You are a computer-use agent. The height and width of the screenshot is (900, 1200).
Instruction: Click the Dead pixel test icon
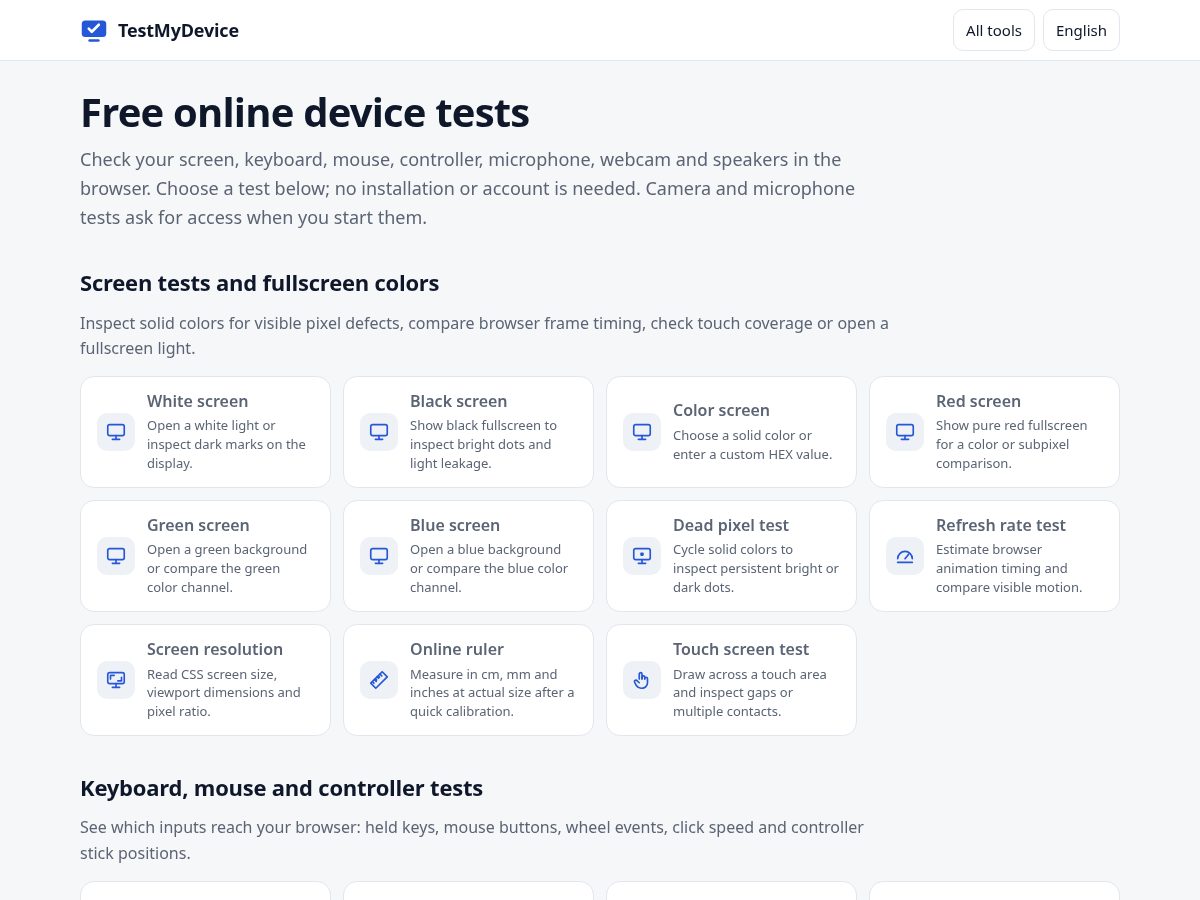pyautogui.click(x=642, y=556)
